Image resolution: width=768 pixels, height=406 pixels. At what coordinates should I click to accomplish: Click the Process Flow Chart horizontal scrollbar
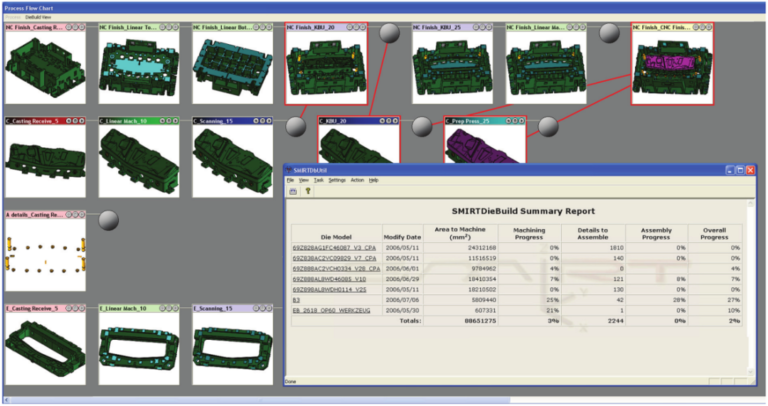tap(384, 400)
